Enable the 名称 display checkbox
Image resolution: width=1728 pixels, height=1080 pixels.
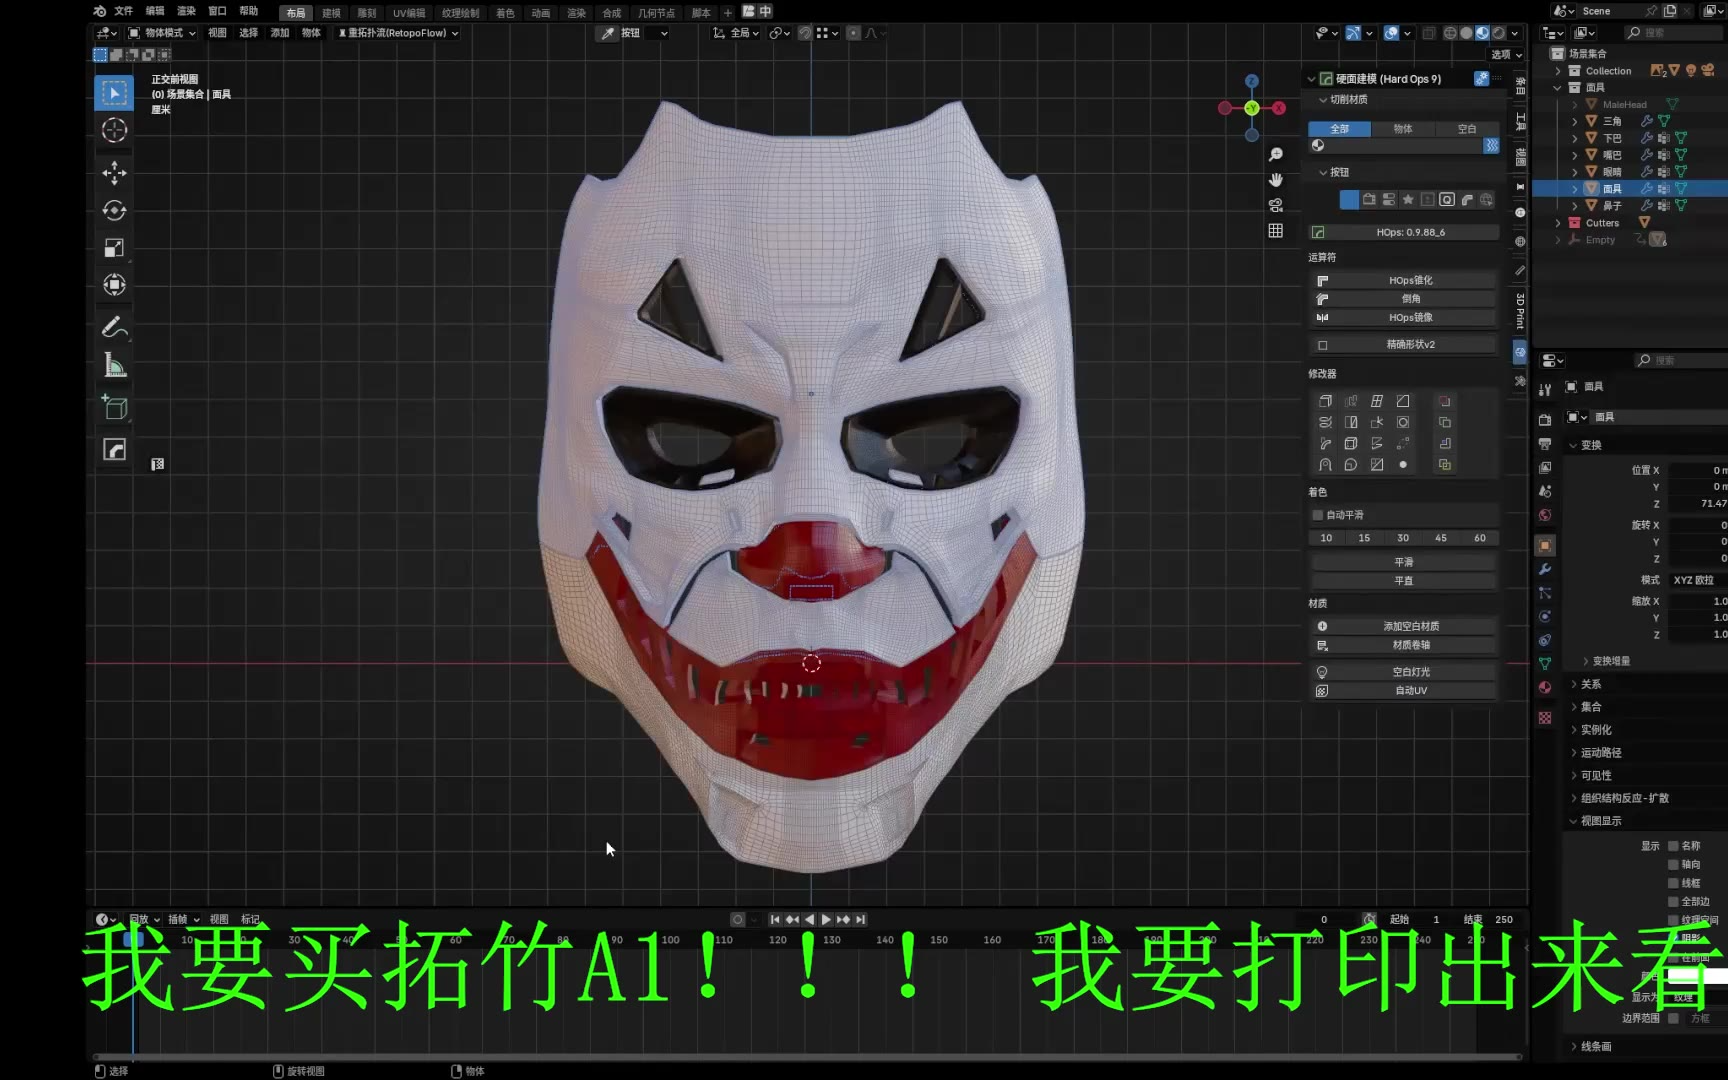click(x=1673, y=846)
